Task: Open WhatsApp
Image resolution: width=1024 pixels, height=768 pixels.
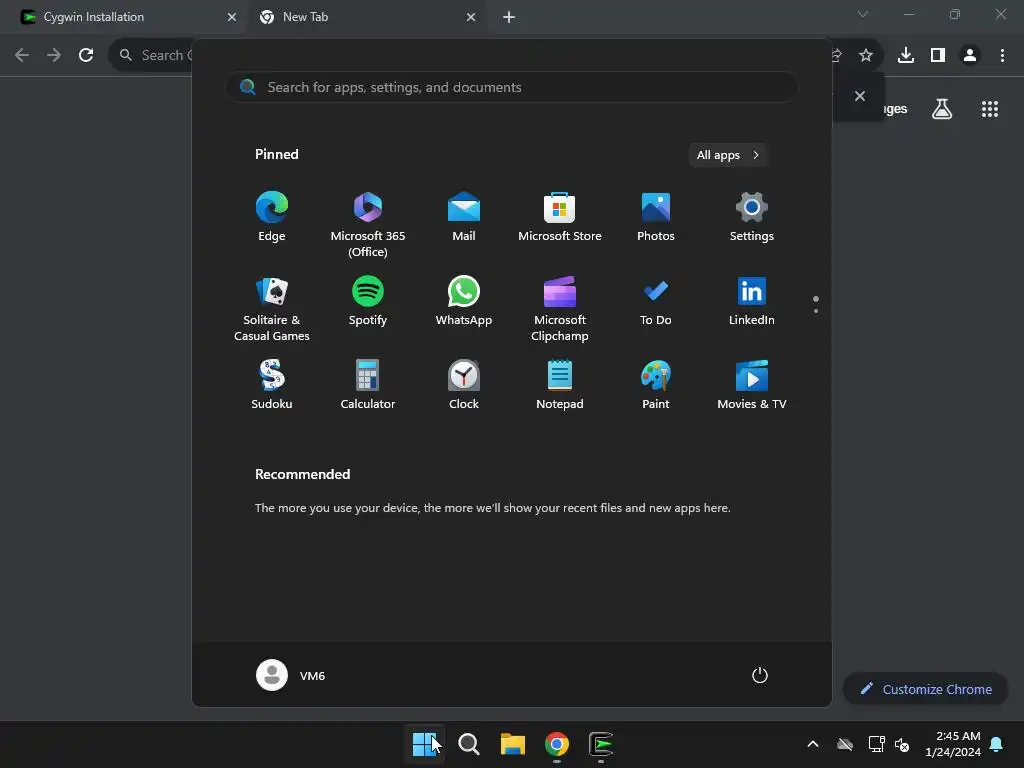Action: tap(464, 301)
